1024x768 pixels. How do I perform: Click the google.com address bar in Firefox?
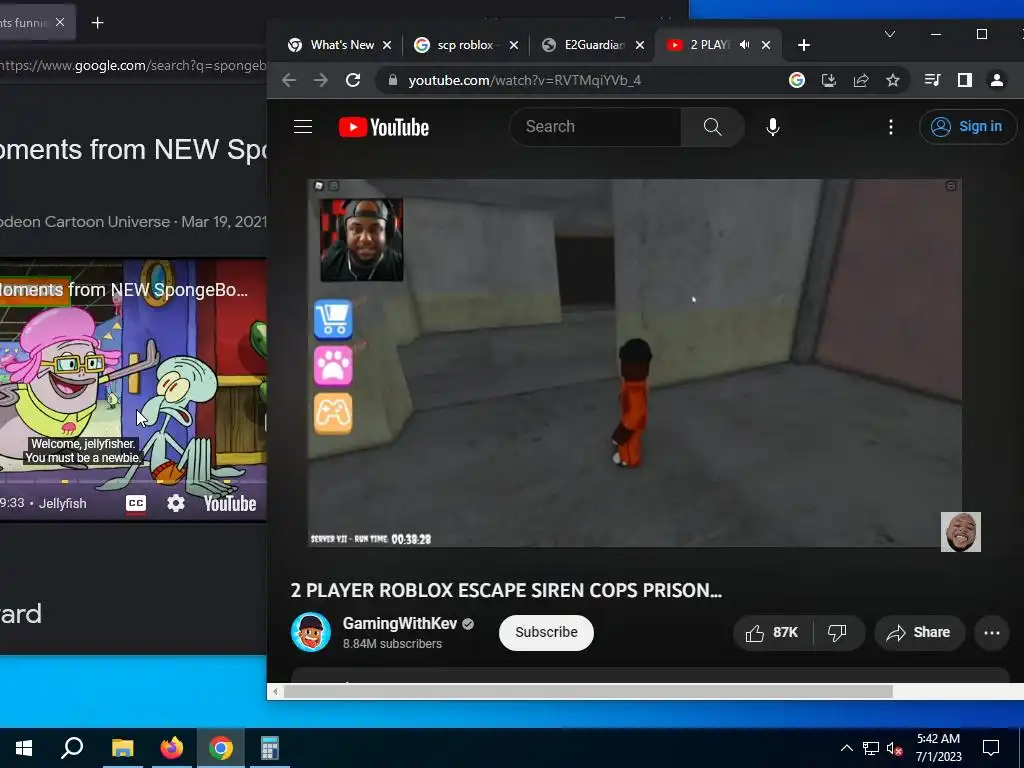(x=133, y=65)
